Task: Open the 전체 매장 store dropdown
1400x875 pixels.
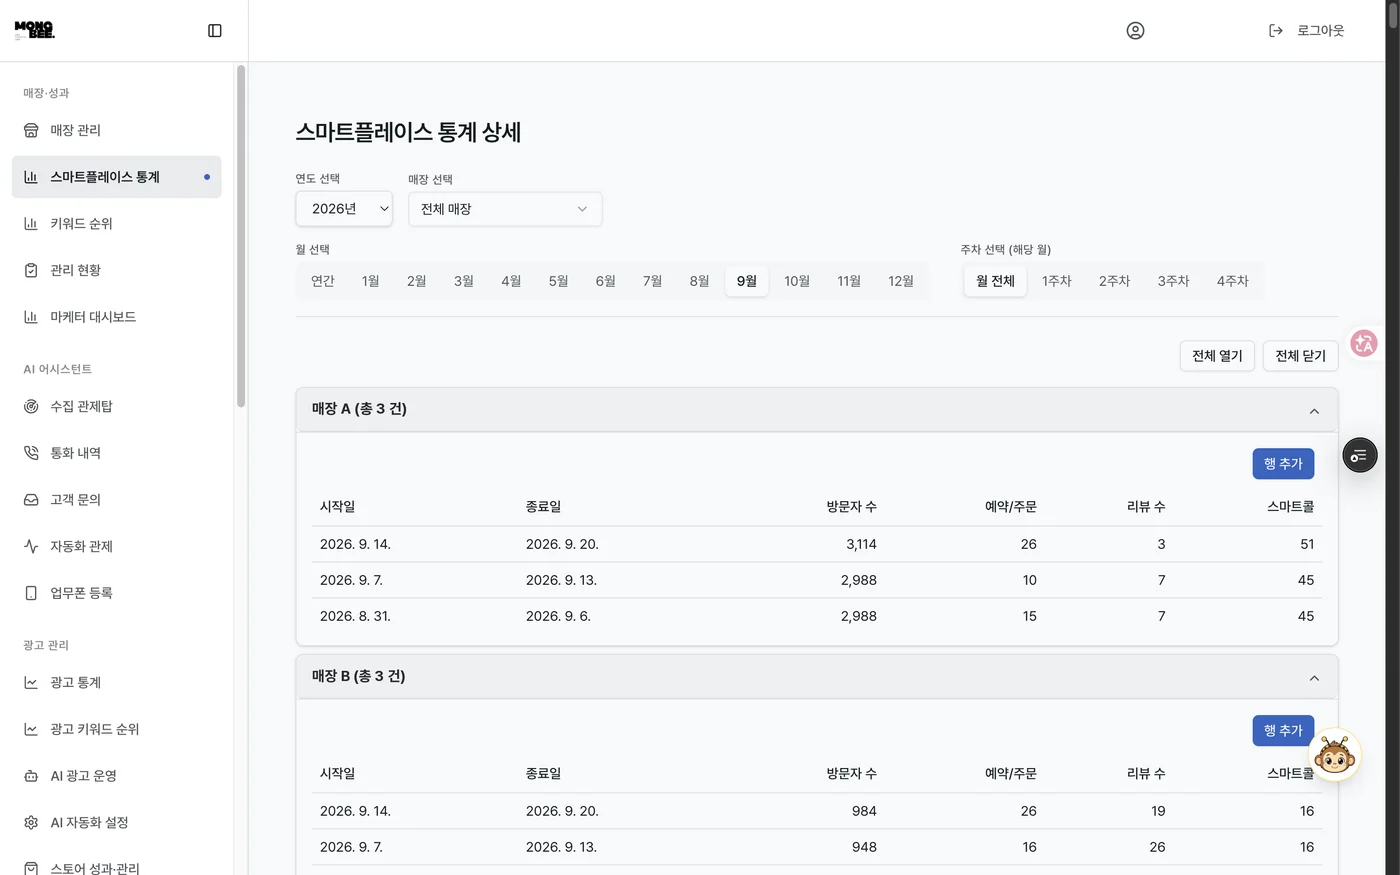Action: point(505,209)
